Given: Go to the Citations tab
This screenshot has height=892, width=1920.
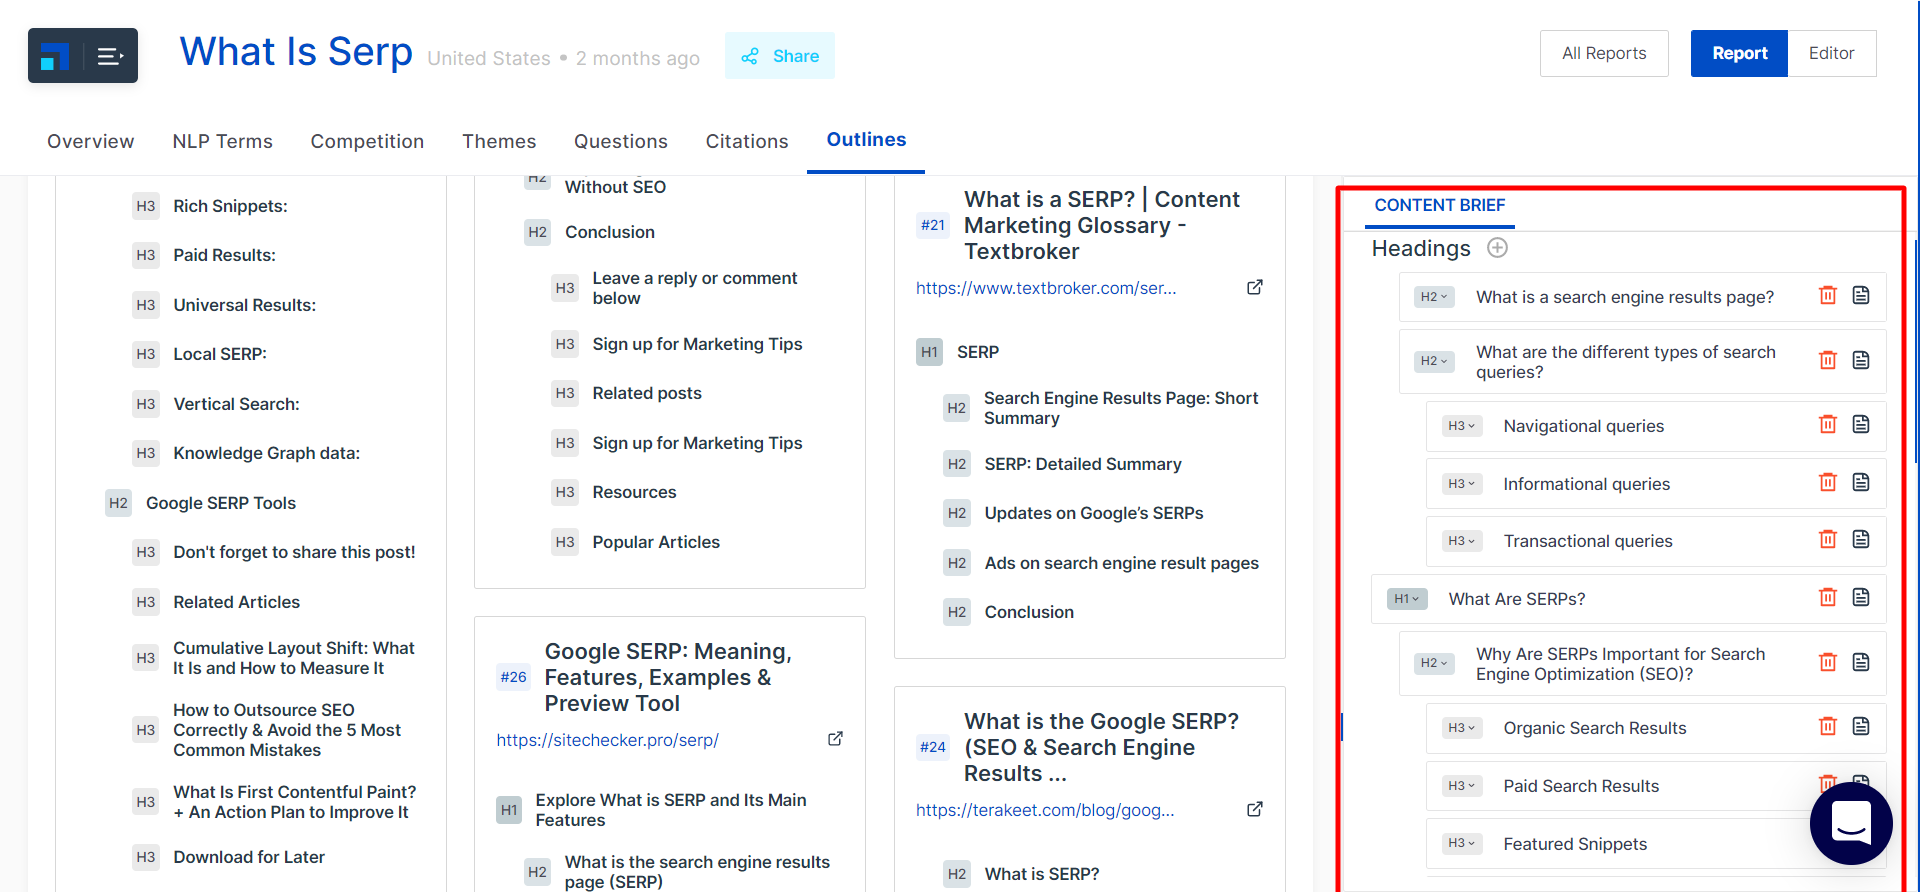Looking at the screenshot, I should (x=747, y=141).
